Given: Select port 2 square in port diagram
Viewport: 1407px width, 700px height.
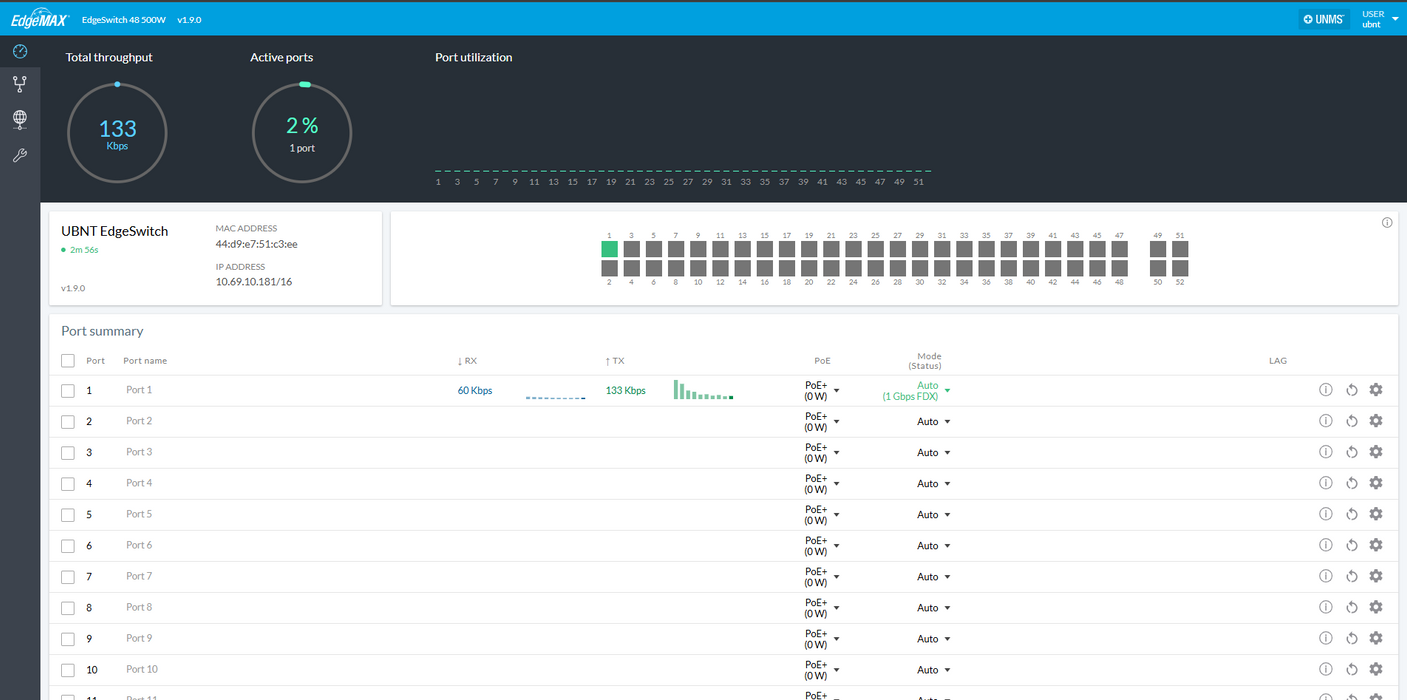Looking at the screenshot, I should [x=609, y=268].
